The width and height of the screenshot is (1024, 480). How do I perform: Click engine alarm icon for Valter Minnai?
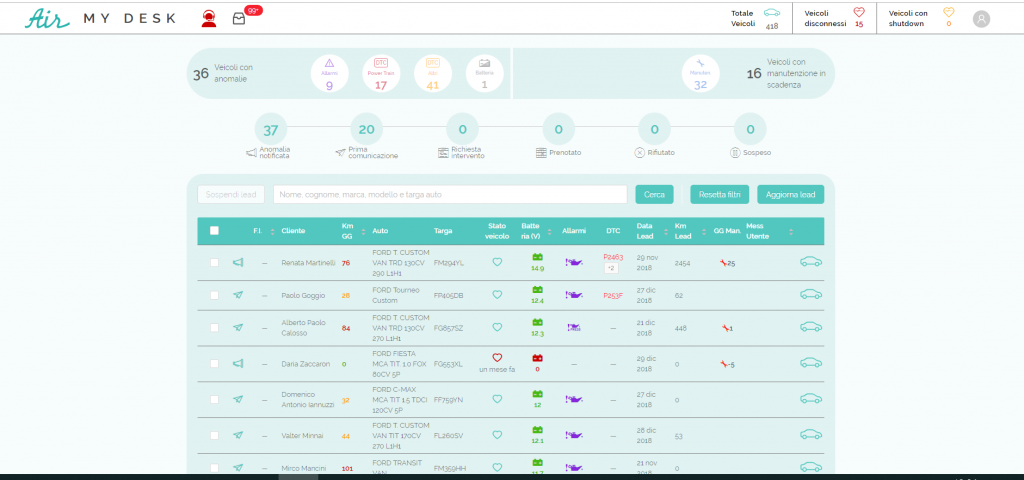point(573,434)
